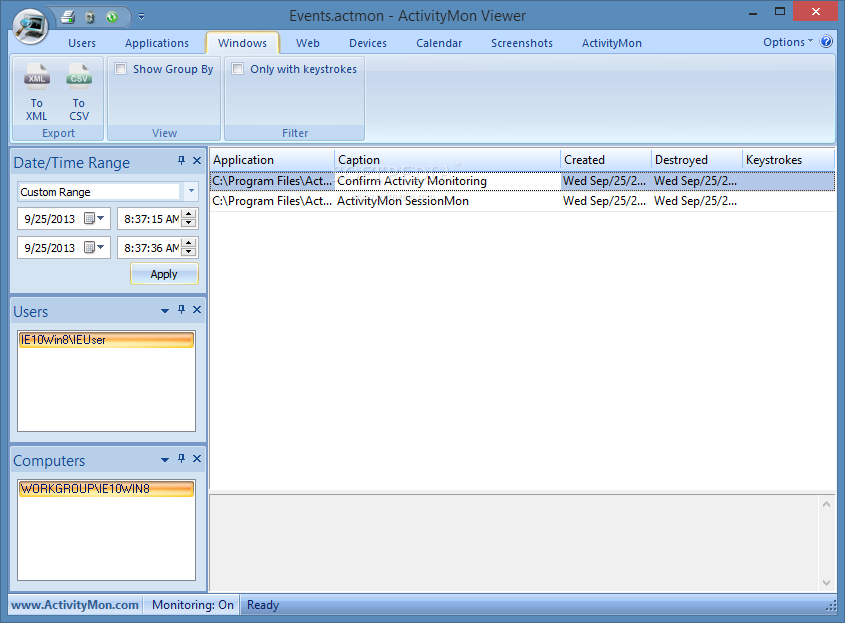
Task: Pin the Date/Time Range panel
Action: pyautogui.click(x=182, y=161)
